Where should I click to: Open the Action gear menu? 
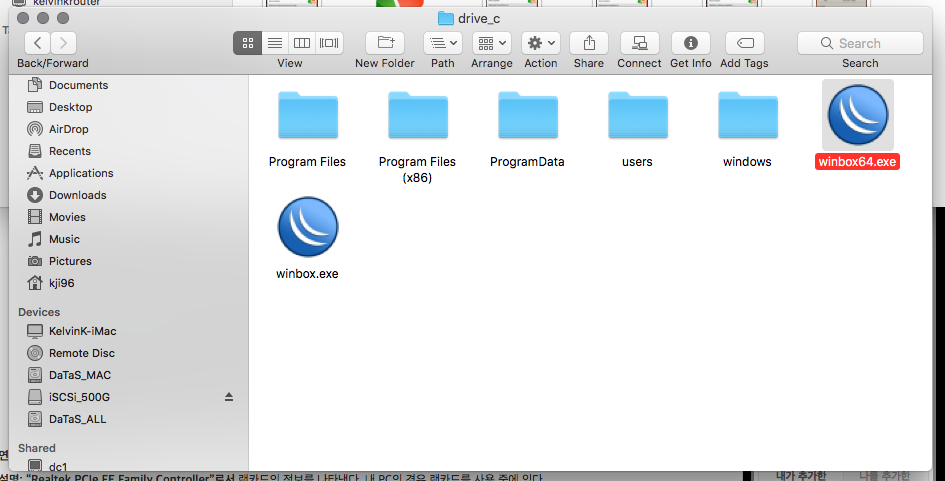coord(541,43)
